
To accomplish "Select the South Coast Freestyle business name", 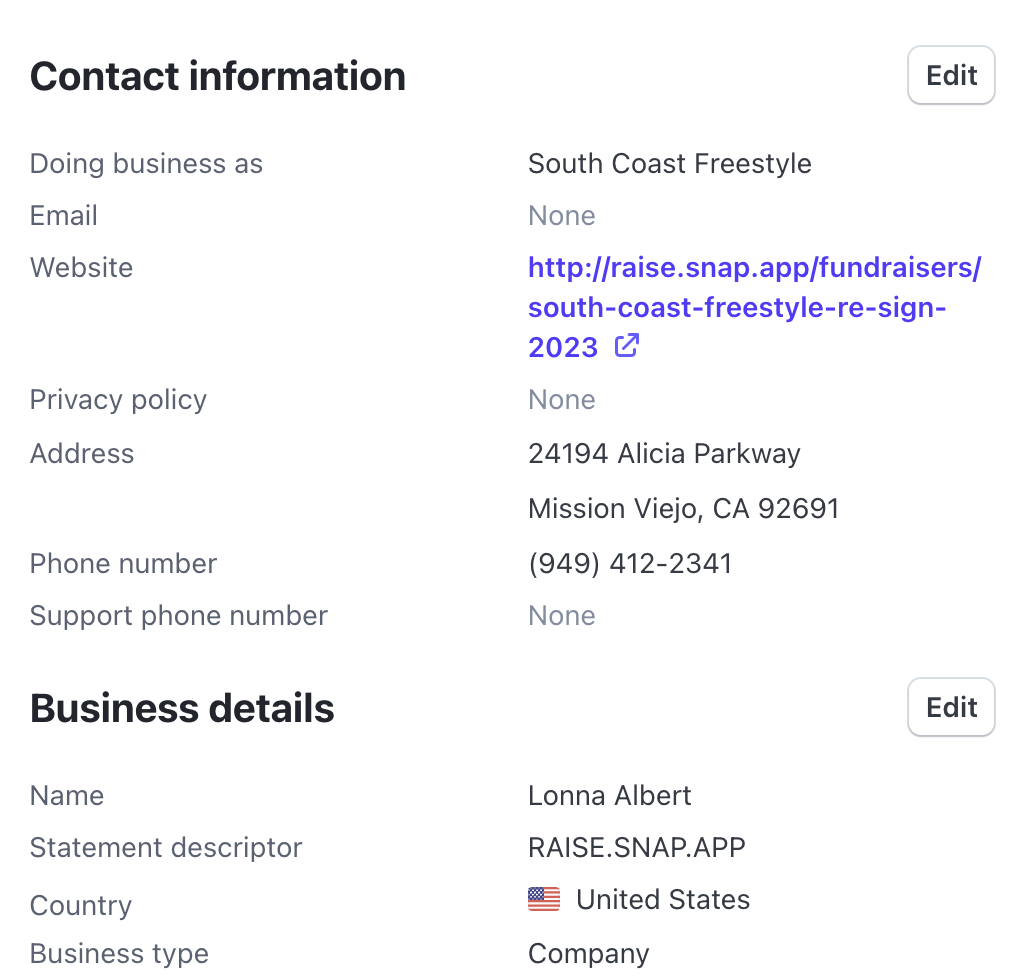I will coord(669,163).
